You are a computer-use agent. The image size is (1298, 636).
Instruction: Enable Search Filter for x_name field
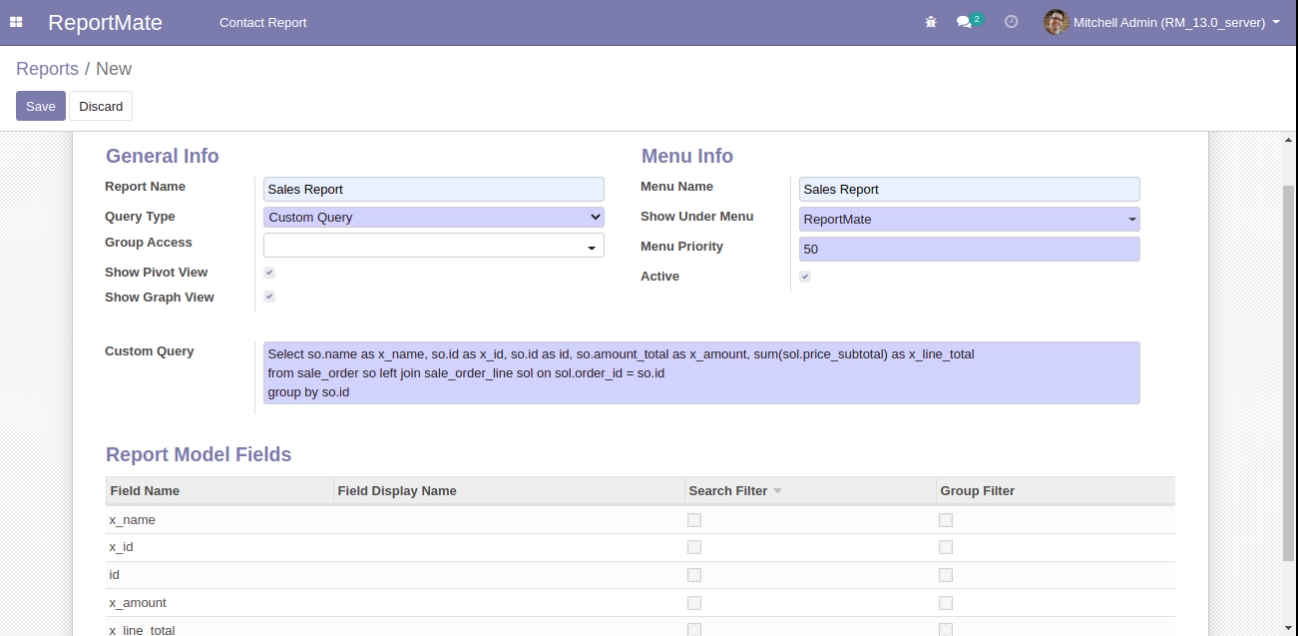tap(694, 520)
